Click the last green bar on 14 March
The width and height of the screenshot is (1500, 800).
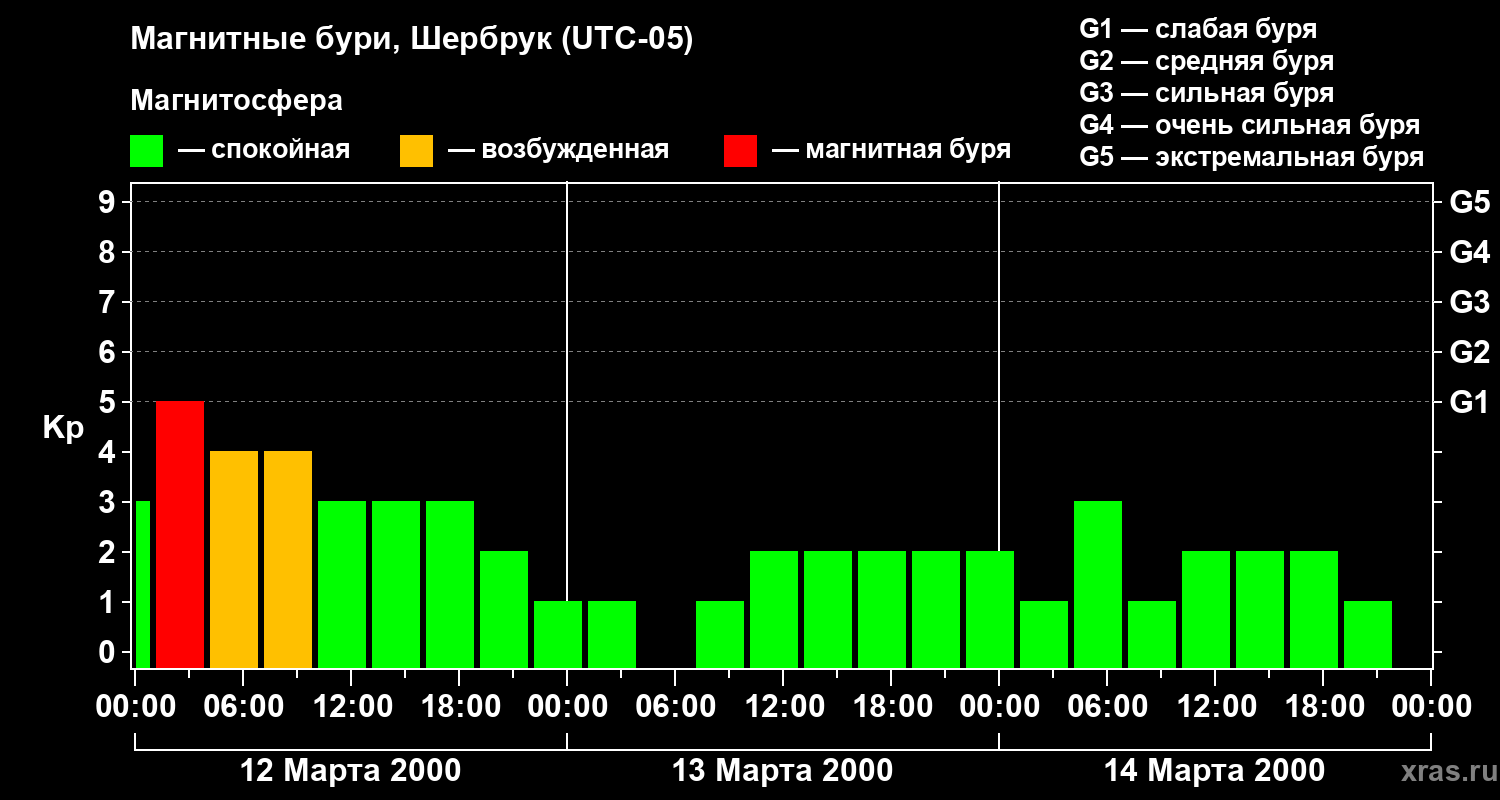[x=1368, y=634]
